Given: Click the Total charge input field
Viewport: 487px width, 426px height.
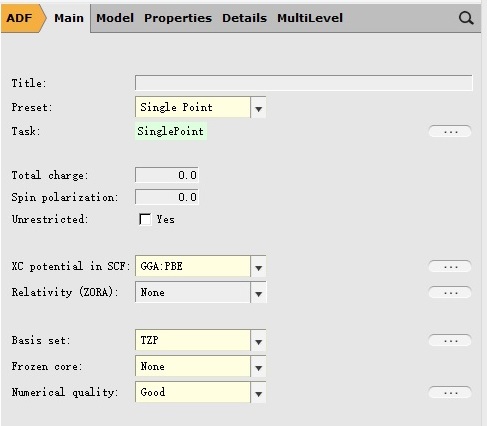Looking at the screenshot, I should (x=167, y=175).
